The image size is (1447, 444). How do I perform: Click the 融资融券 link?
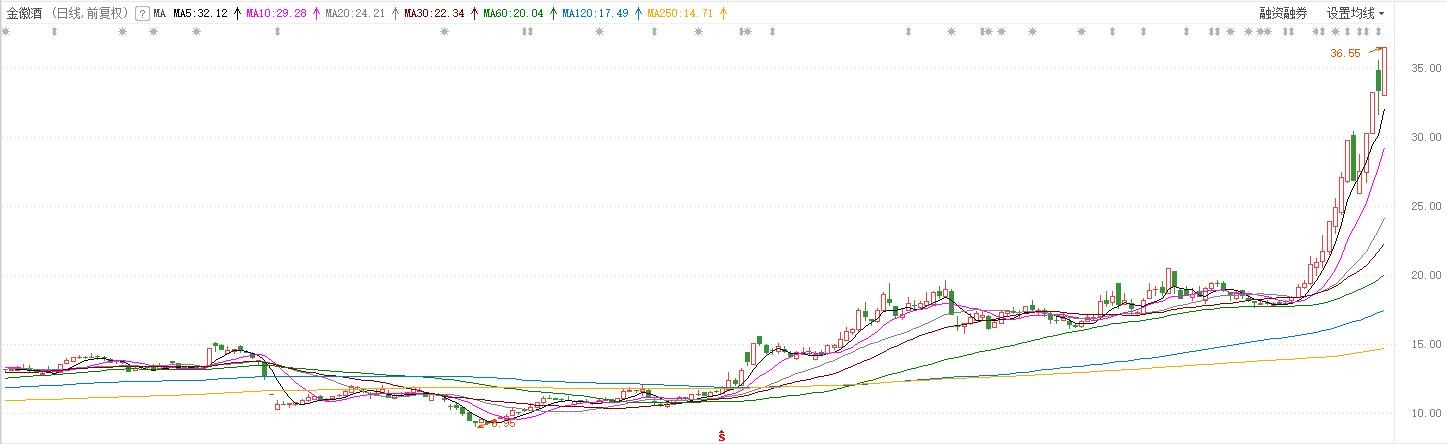tap(1283, 14)
